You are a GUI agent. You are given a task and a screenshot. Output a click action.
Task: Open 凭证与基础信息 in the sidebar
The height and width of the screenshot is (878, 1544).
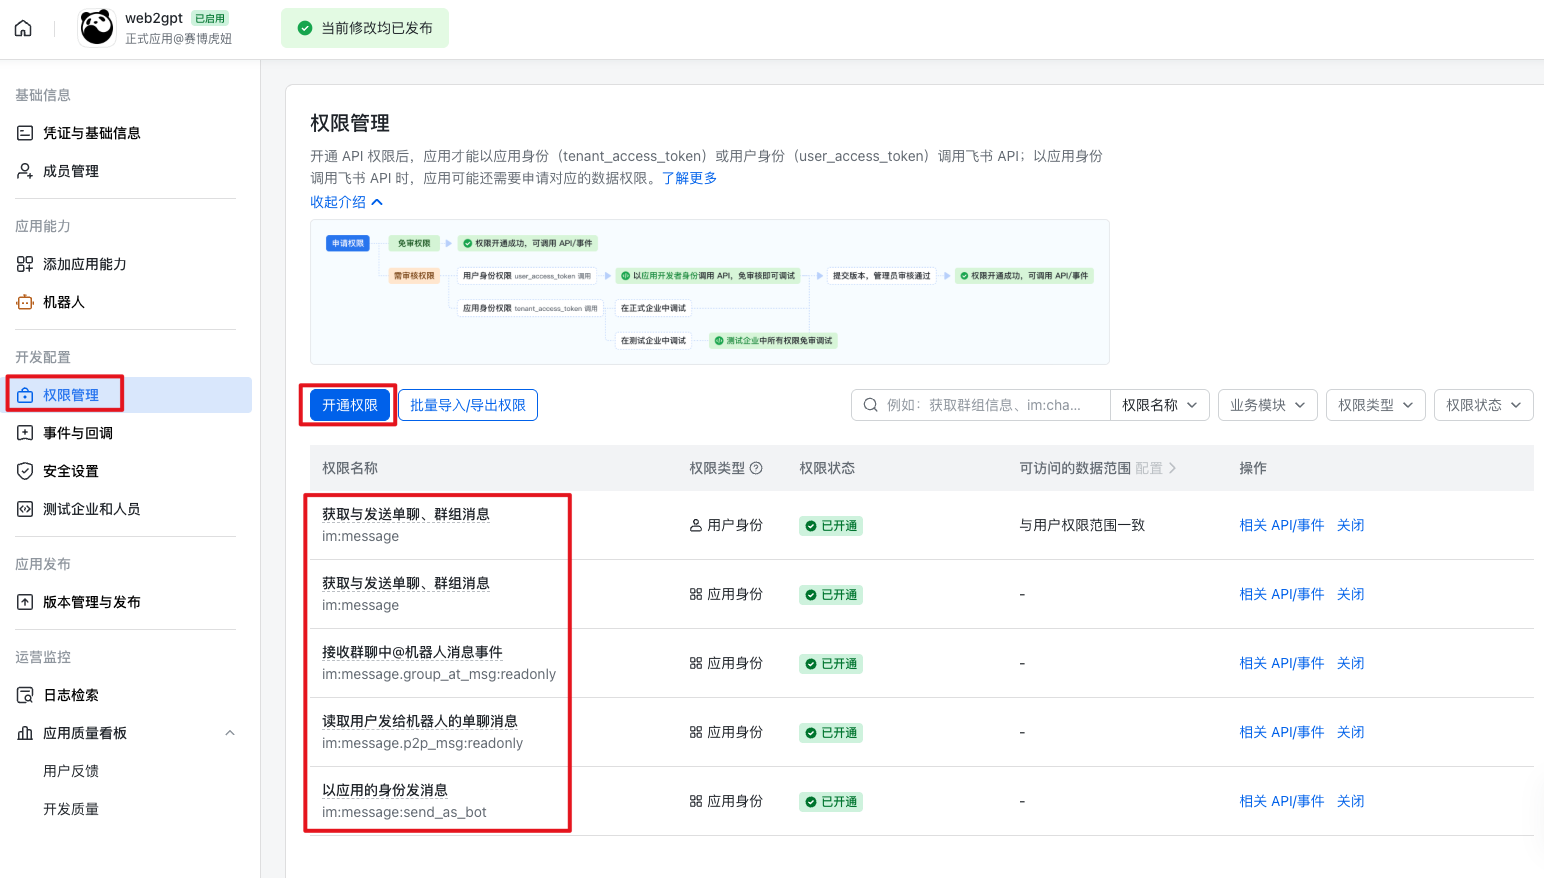pyautogui.click(x=91, y=133)
